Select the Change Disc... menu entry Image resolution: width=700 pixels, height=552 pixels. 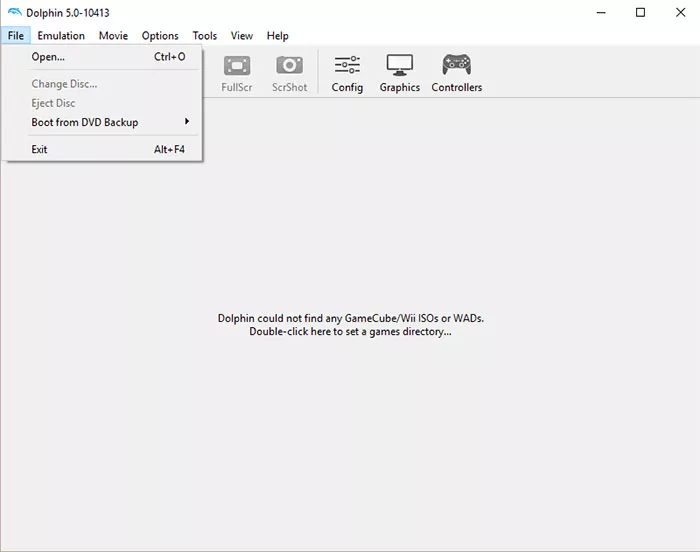103,84
